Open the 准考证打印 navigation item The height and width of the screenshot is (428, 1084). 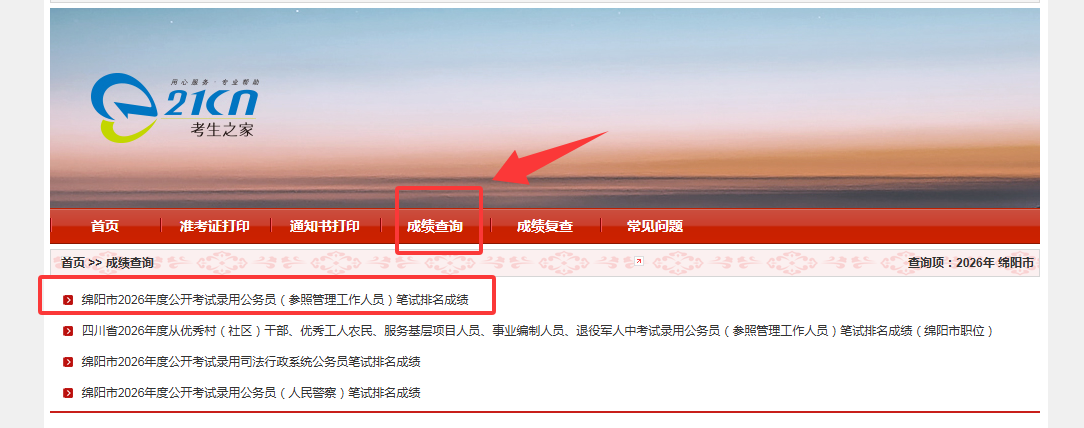pyautogui.click(x=214, y=226)
